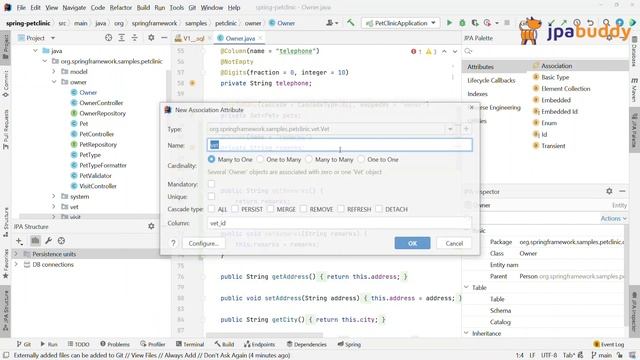
Task: Click the wrench icon in JPA Structure
Action: pyautogui.click(x=48, y=241)
